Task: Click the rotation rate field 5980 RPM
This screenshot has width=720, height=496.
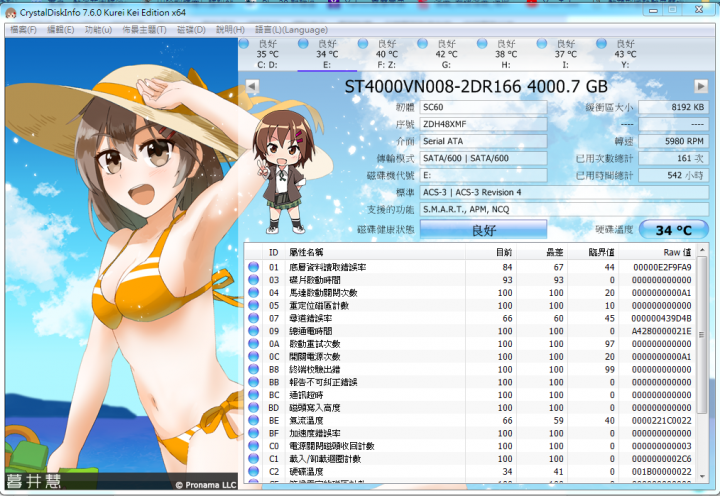Action: pyautogui.click(x=673, y=141)
